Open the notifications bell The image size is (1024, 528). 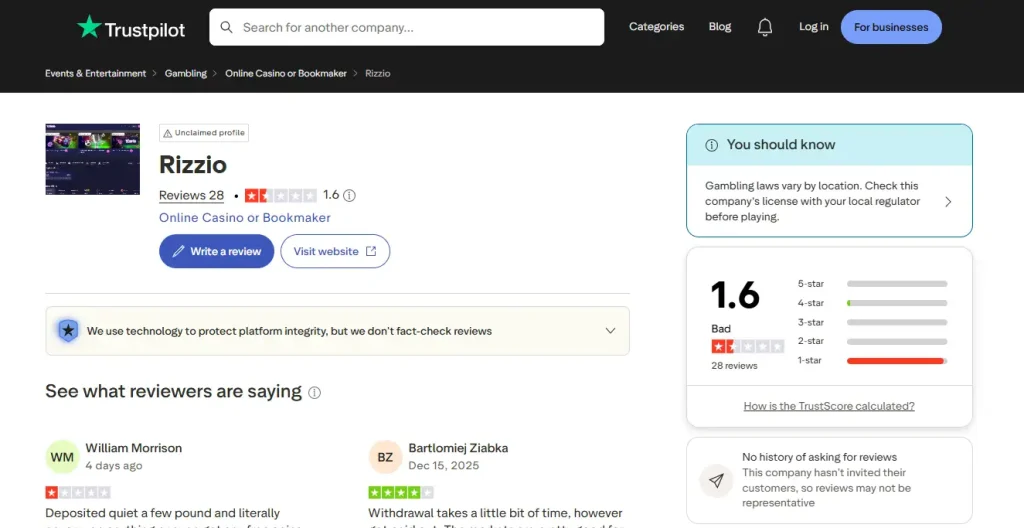(x=765, y=27)
